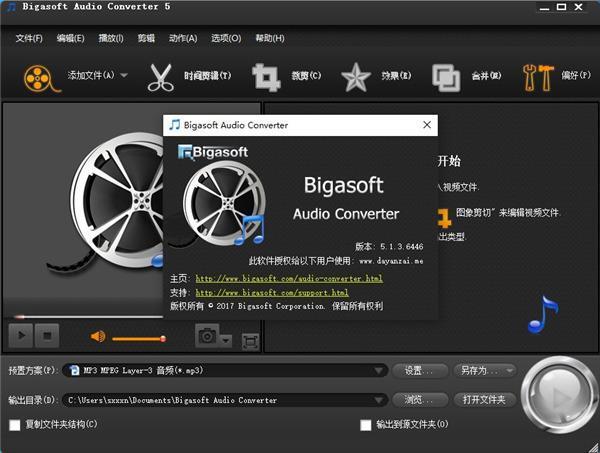Enable 复制文件夹结构(C) checkbox

15,425
